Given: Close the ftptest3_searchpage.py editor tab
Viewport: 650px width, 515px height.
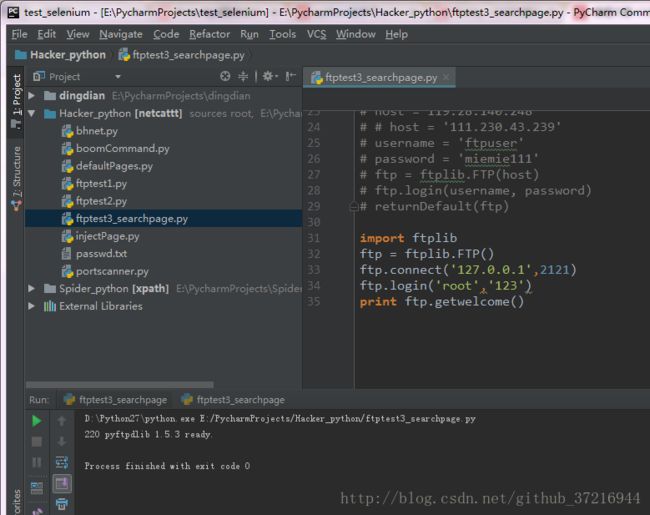Looking at the screenshot, I should tap(446, 77).
